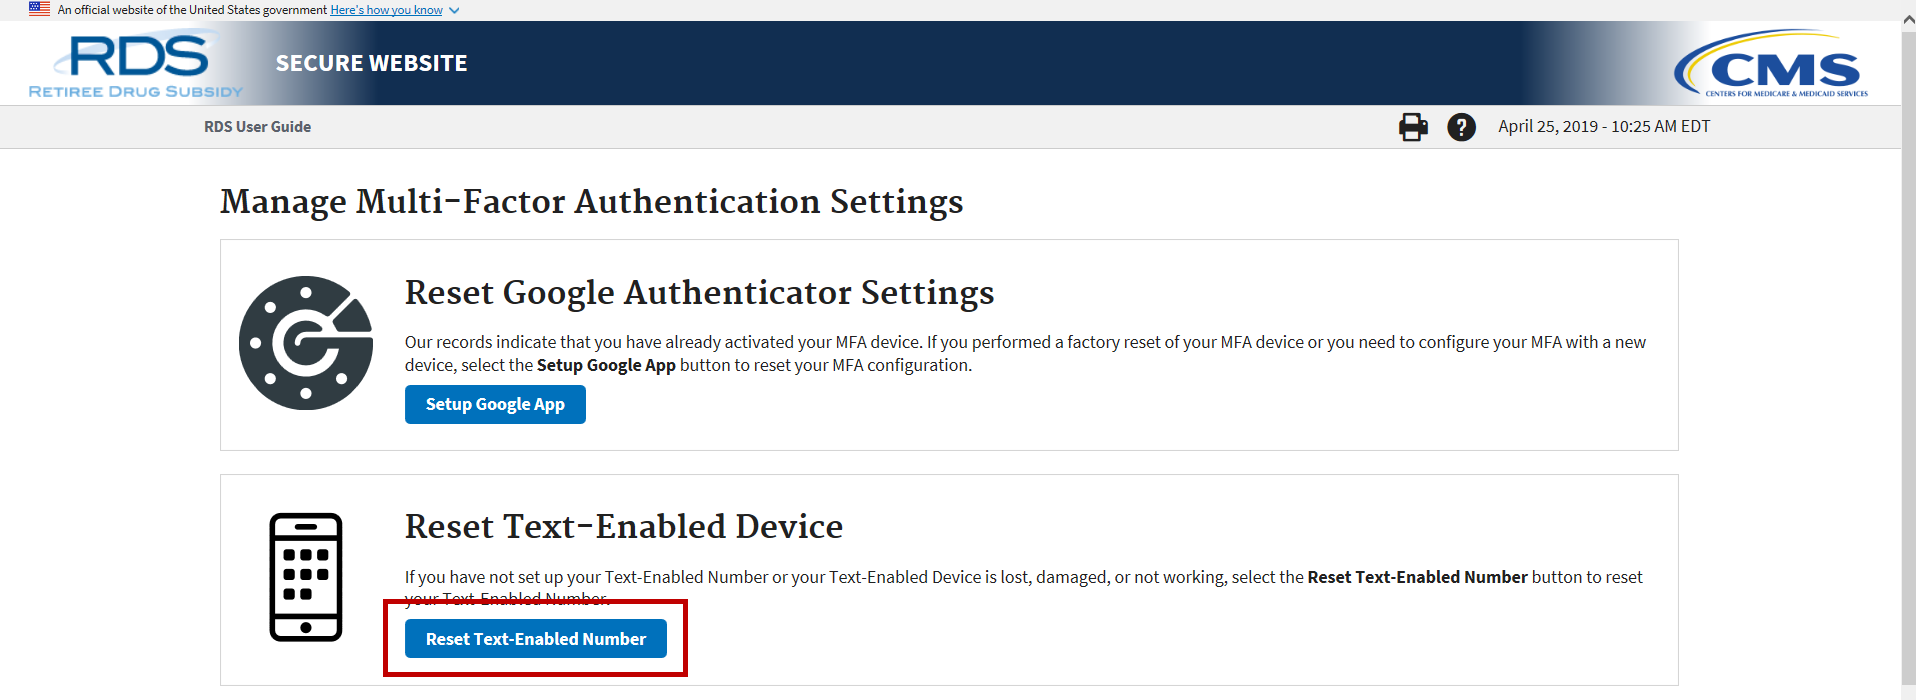
Task: Open the "Here's how you know" link
Action: (386, 10)
